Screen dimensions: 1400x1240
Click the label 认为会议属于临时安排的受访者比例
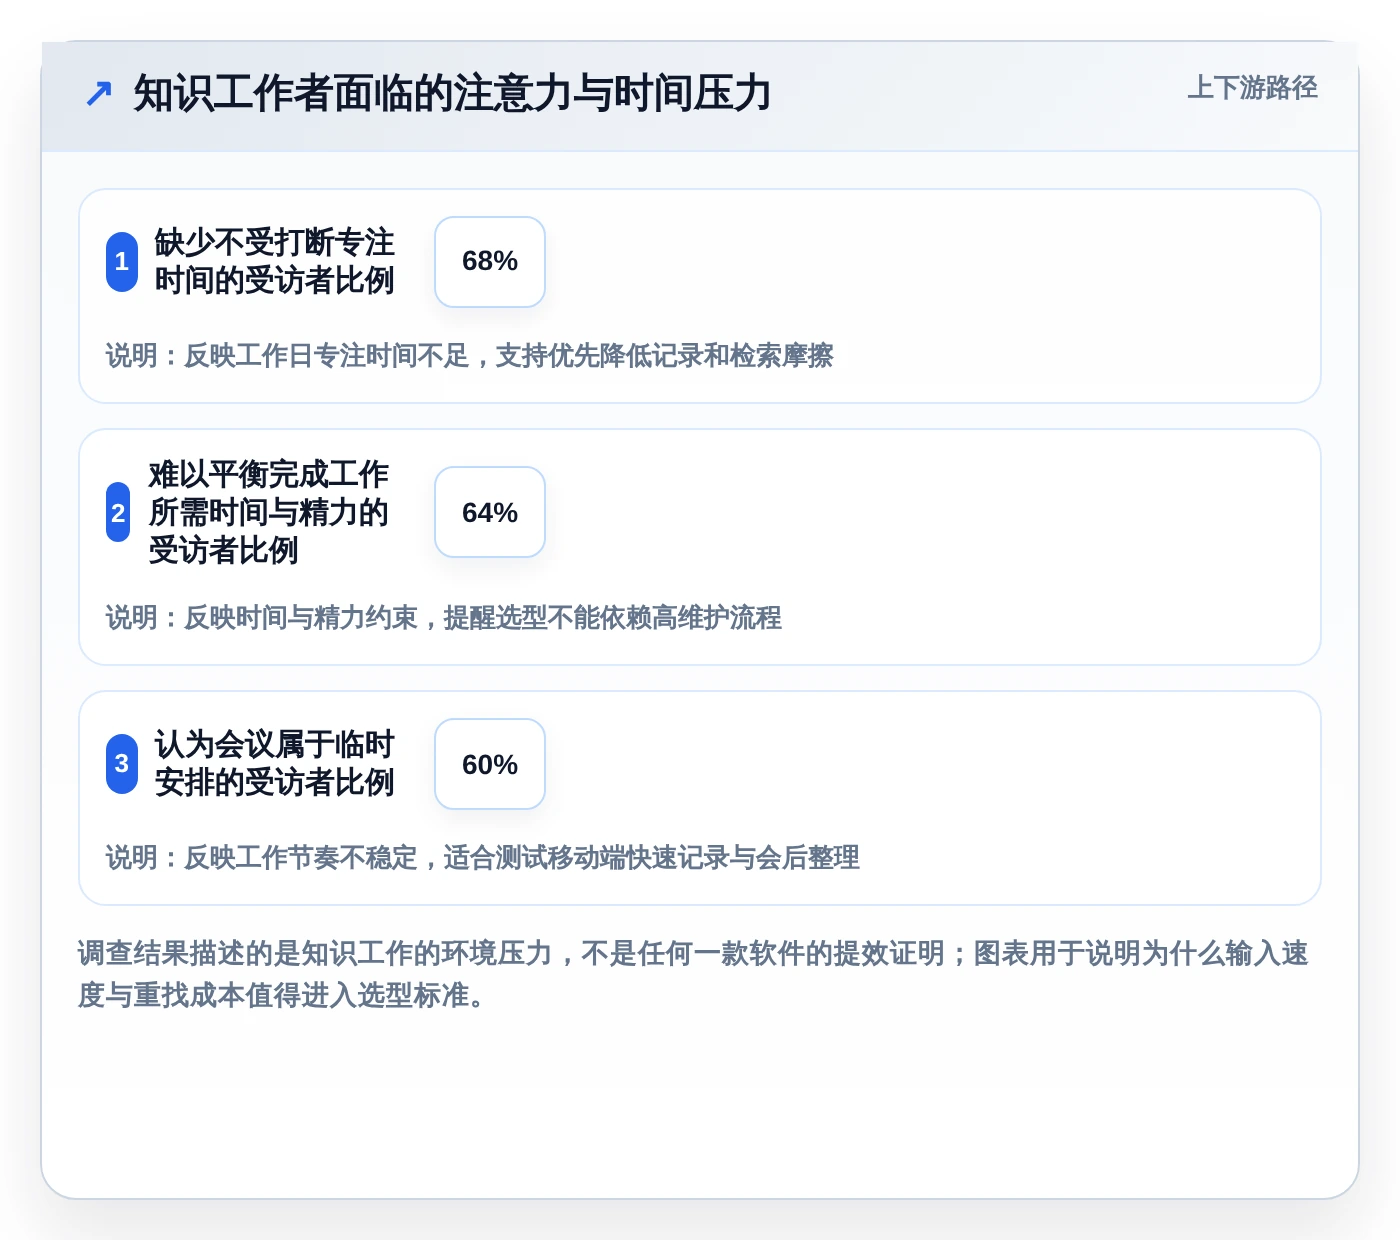click(x=274, y=764)
